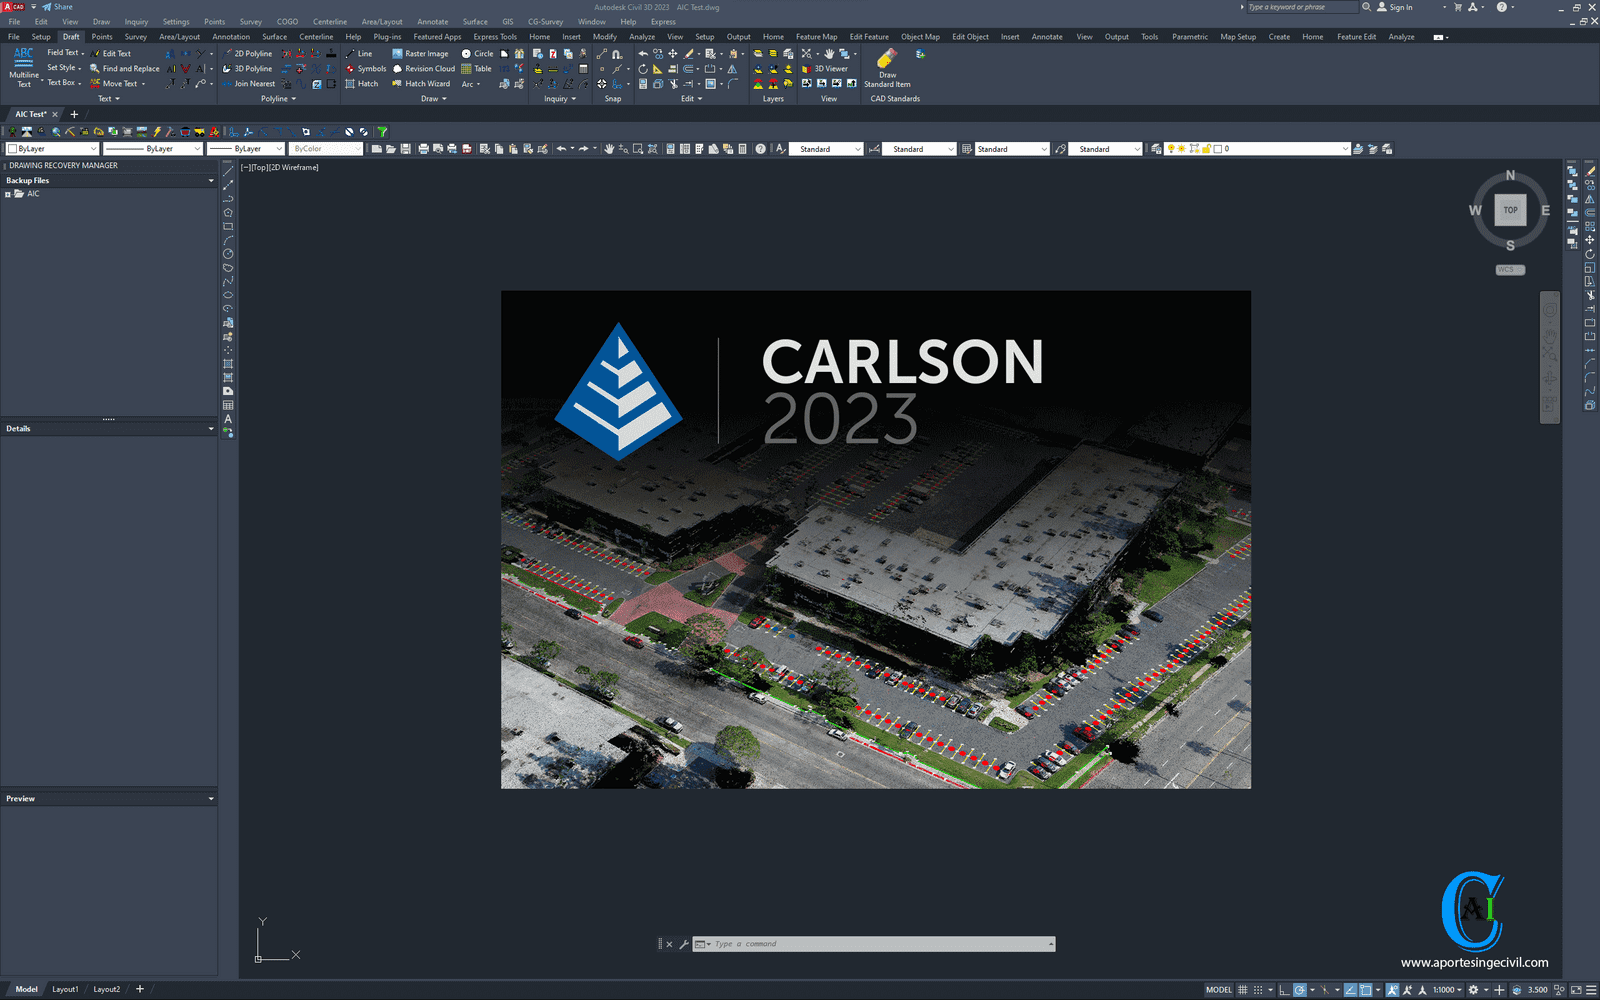Image resolution: width=1600 pixels, height=1000 pixels.
Task: Switch to the Express Tools ribbon tab
Action: (x=495, y=37)
